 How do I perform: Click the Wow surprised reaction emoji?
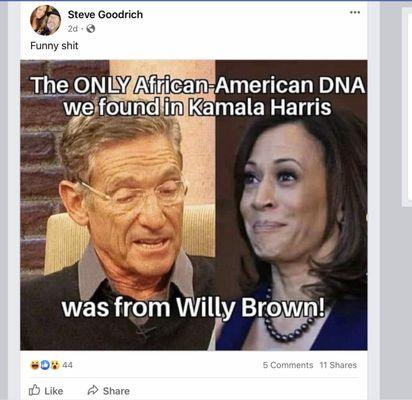tap(55, 365)
